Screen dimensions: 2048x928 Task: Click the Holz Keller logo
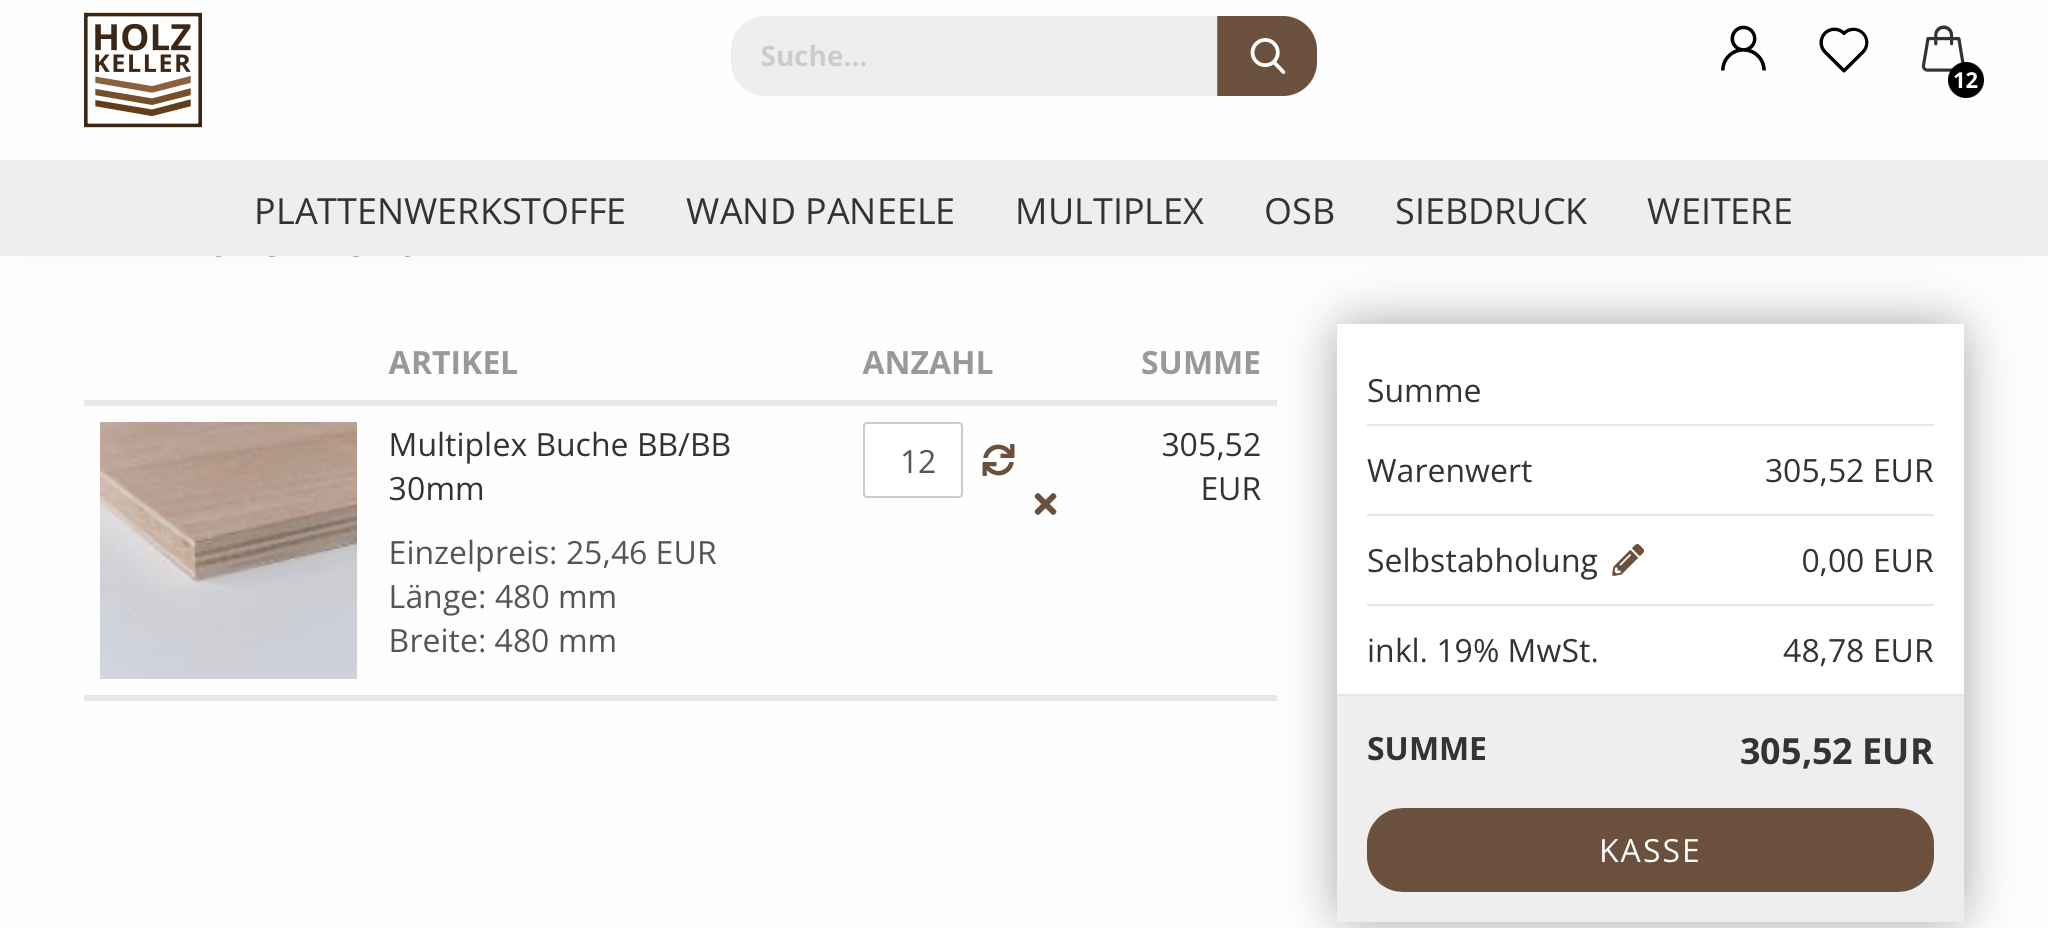pyautogui.click(x=143, y=70)
